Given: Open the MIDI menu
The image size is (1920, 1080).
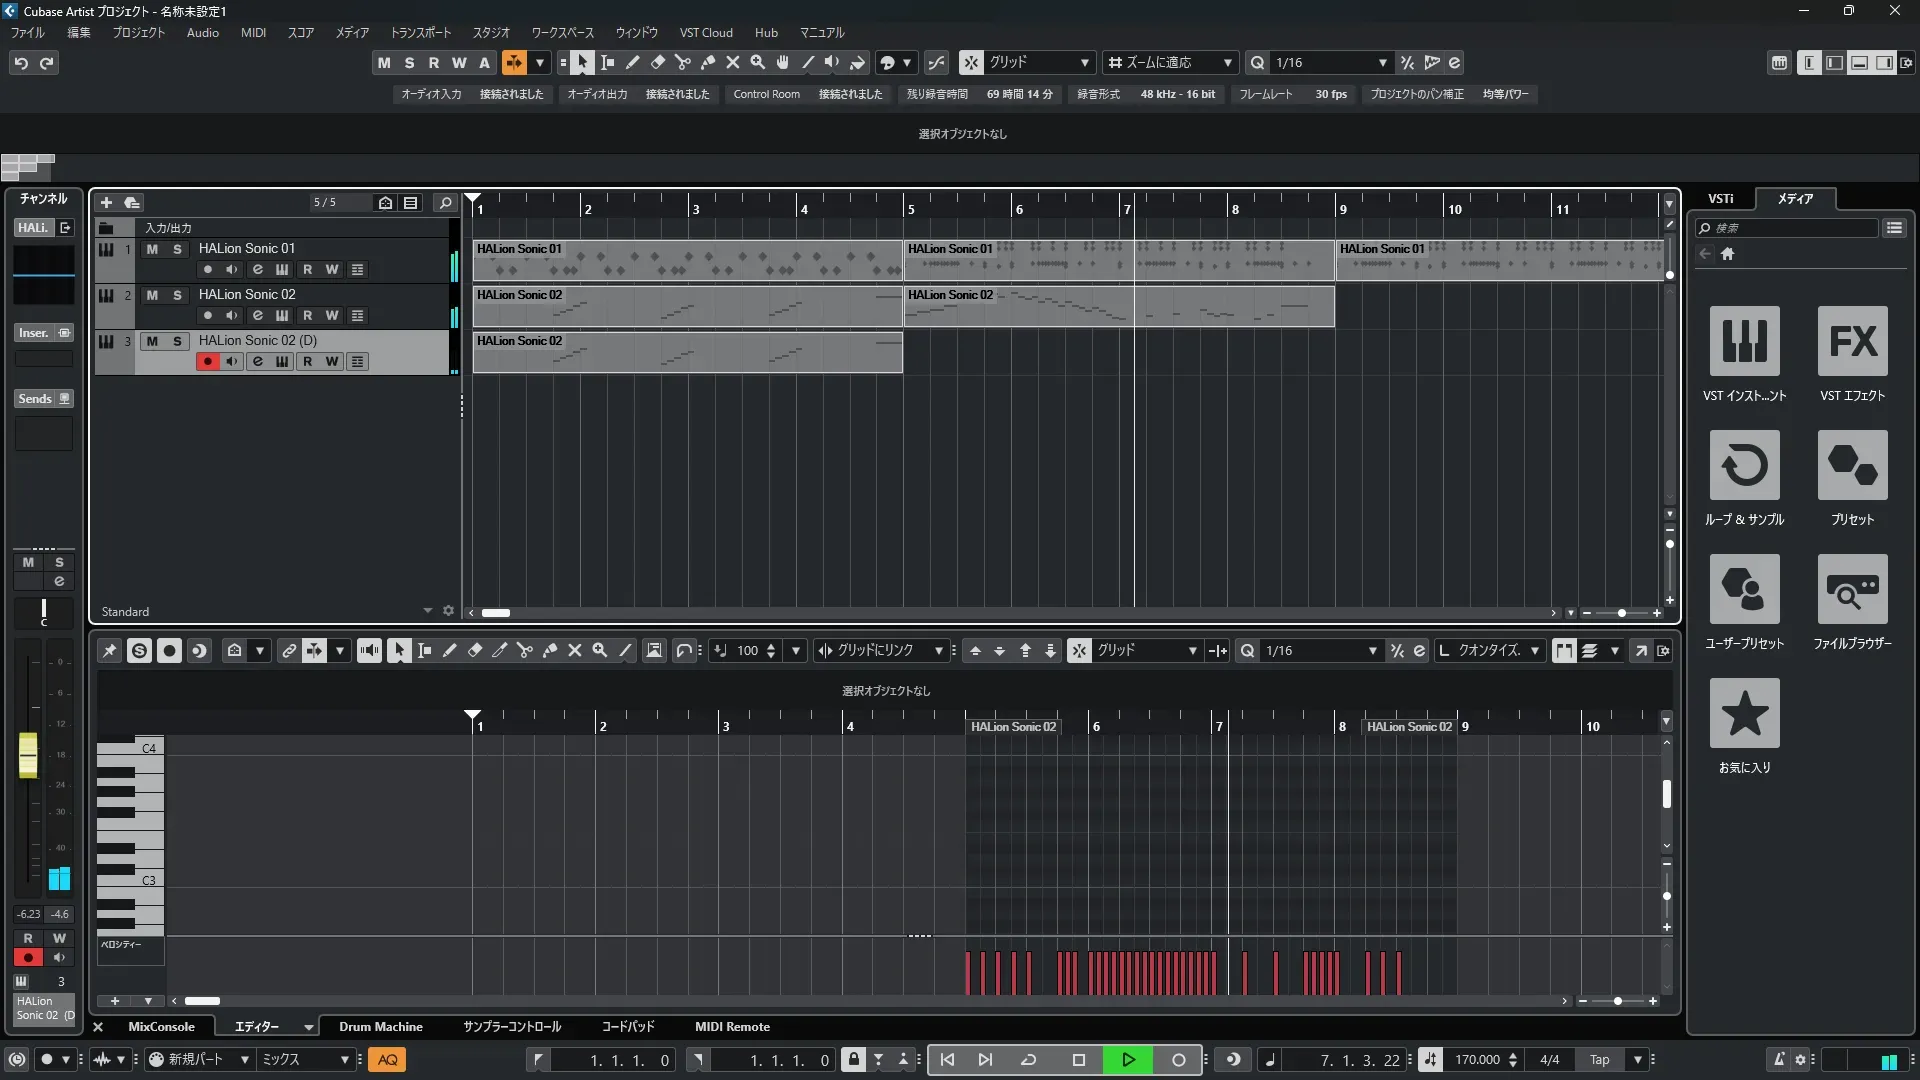Looking at the screenshot, I should click(253, 32).
